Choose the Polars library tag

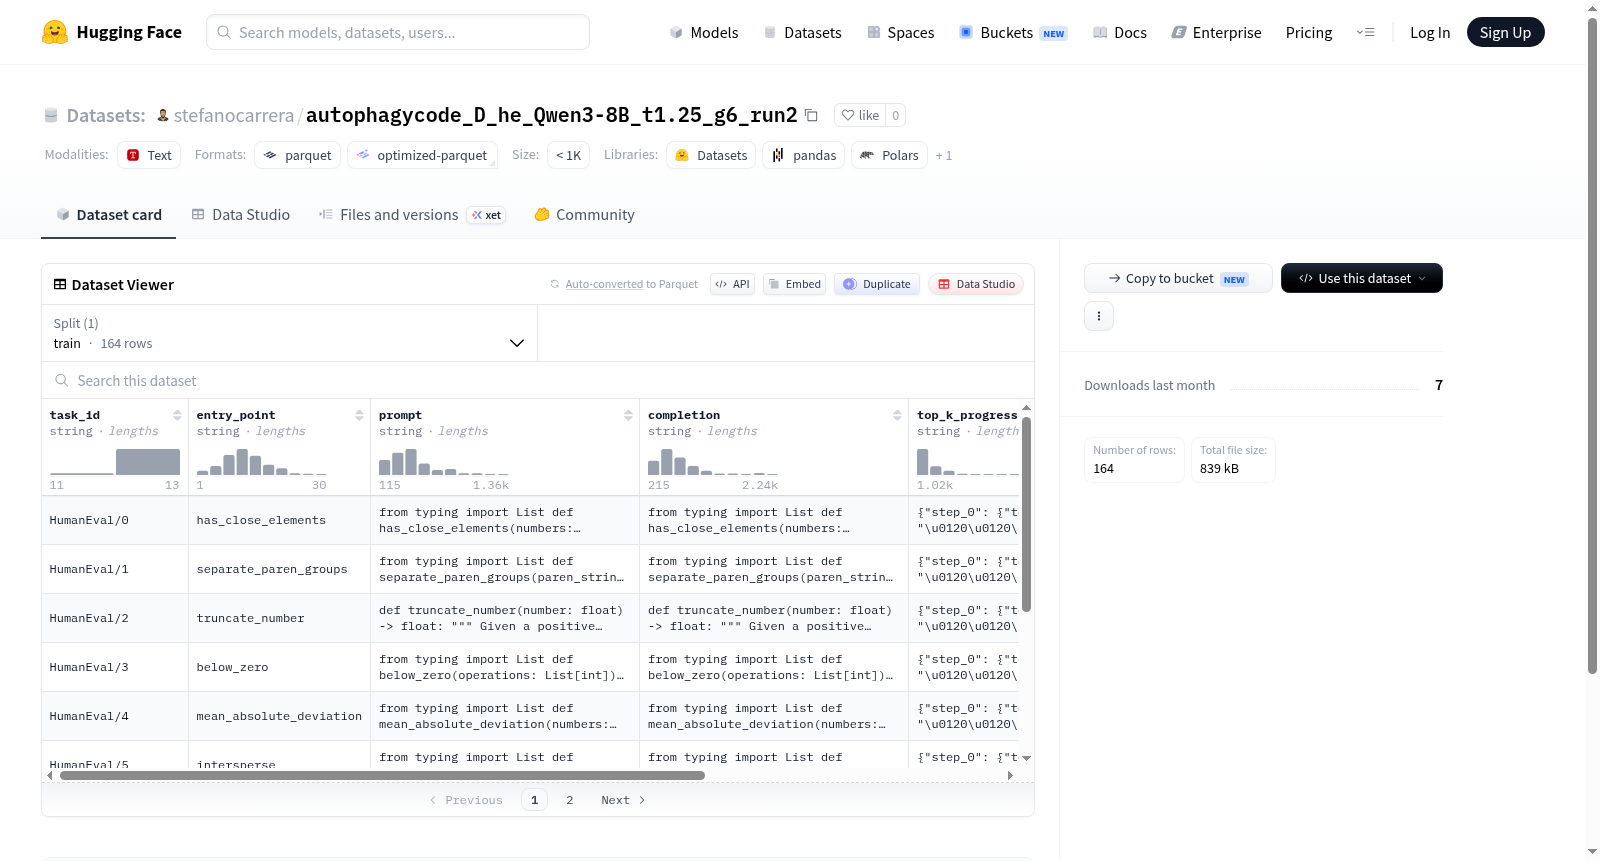(889, 155)
